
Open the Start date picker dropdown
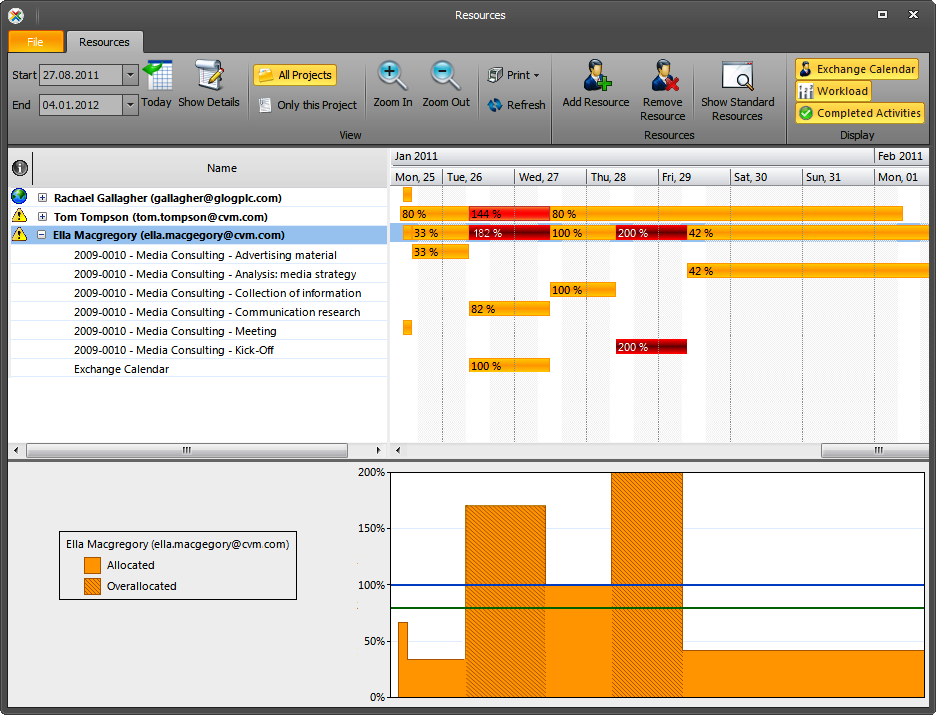129,75
